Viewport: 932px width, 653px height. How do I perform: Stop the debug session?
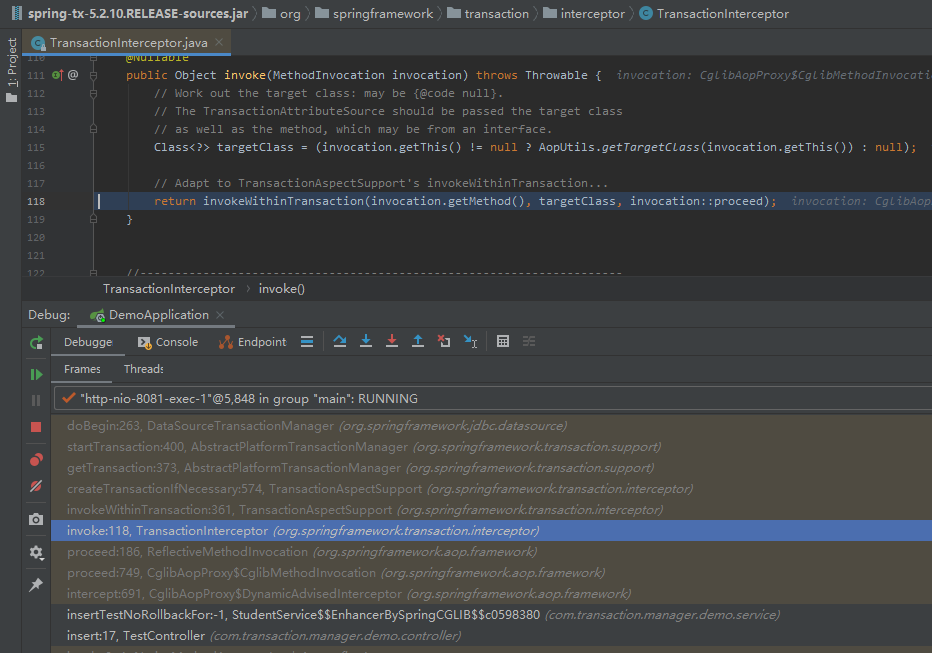[36, 427]
